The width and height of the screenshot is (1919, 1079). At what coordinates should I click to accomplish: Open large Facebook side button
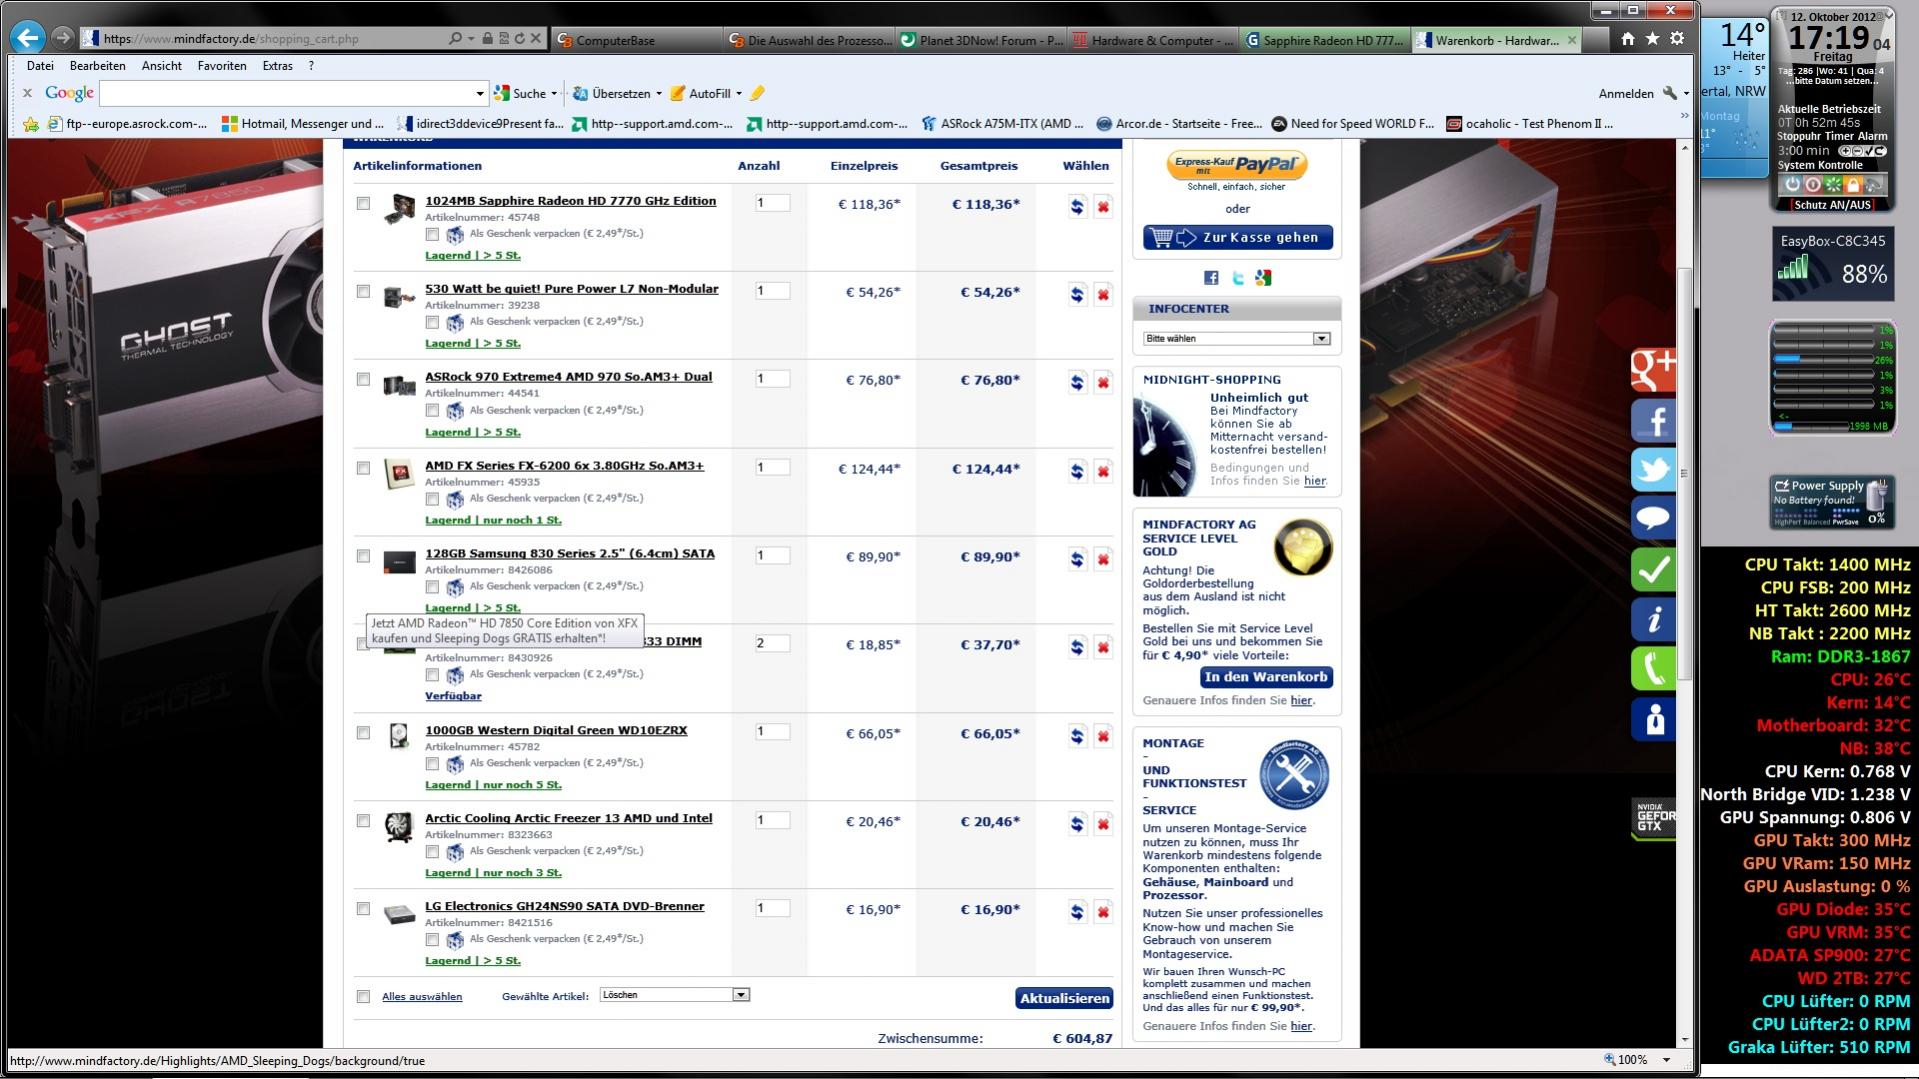1653,420
